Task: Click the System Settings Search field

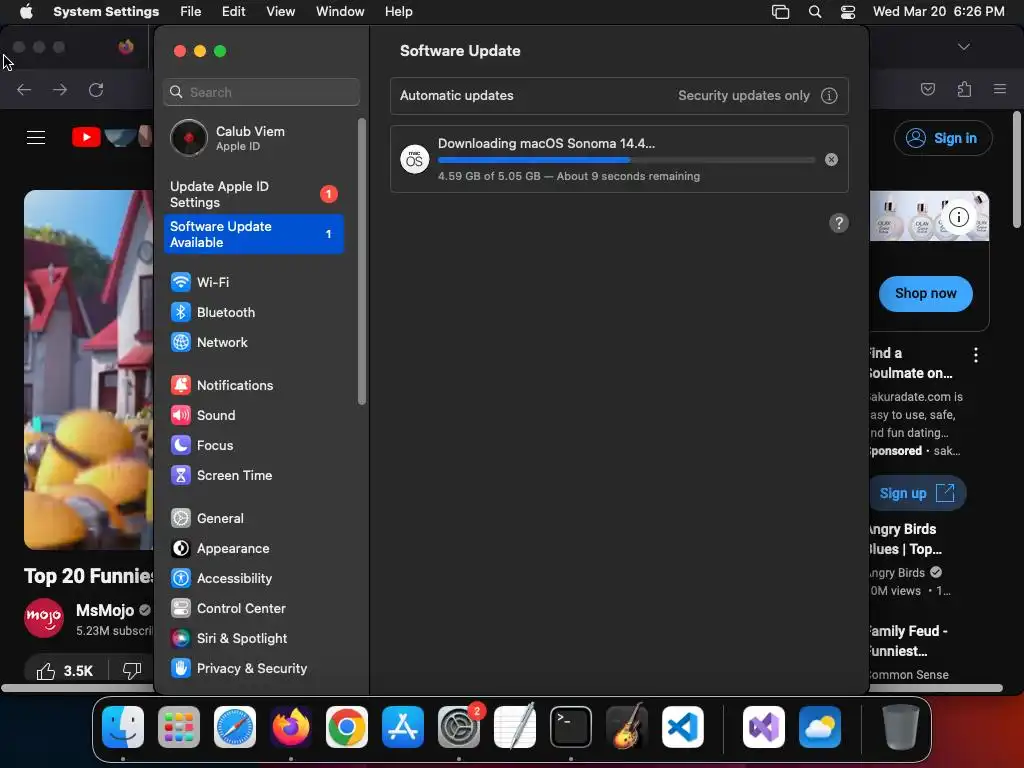Action: click(261, 92)
